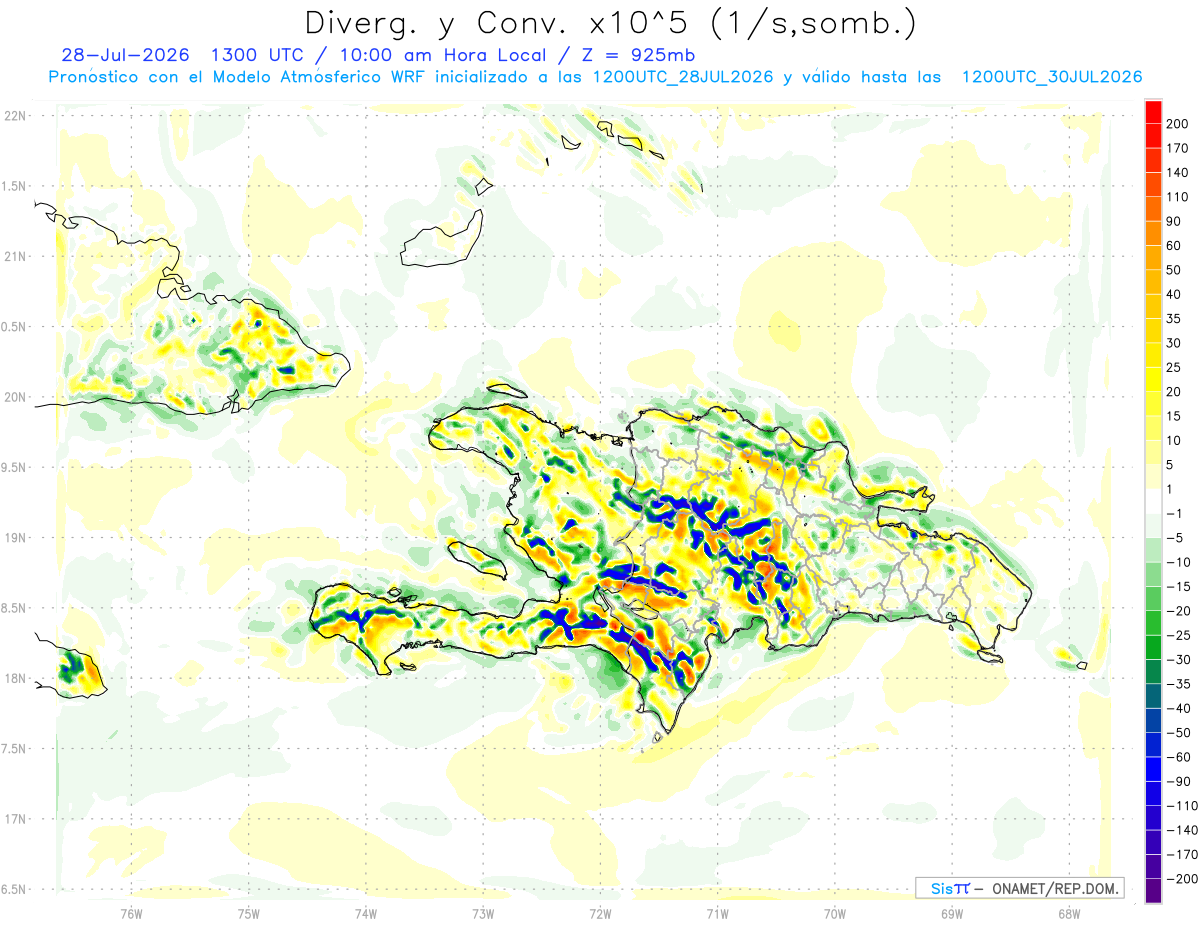
Task: Click the init time "1200UTC_28JUL2026"
Action: [x=682, y=77]
